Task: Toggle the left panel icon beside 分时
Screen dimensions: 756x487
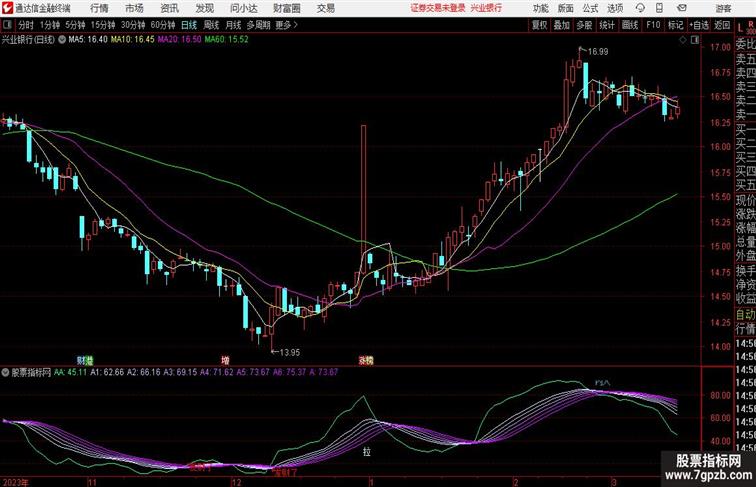Action: tap(7, 25)
